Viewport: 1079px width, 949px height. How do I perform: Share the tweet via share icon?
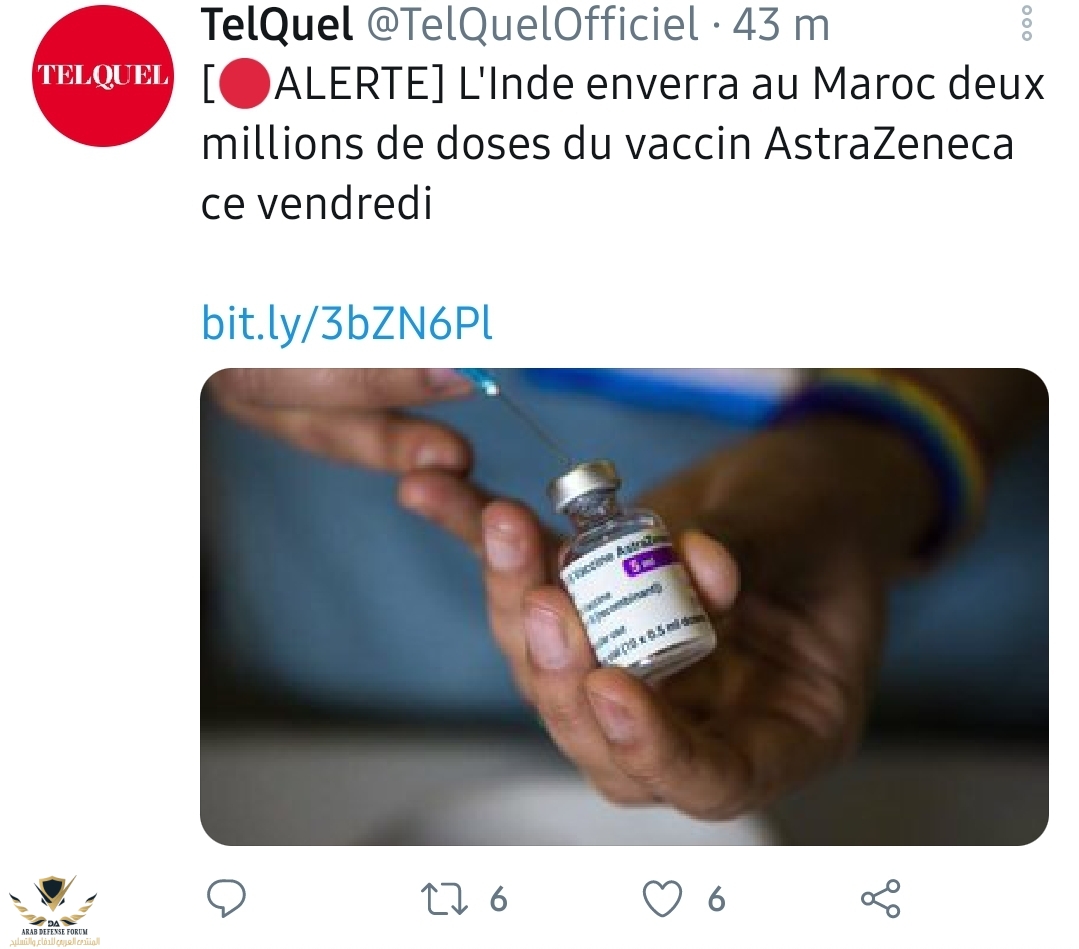click(x=881, y=899)
